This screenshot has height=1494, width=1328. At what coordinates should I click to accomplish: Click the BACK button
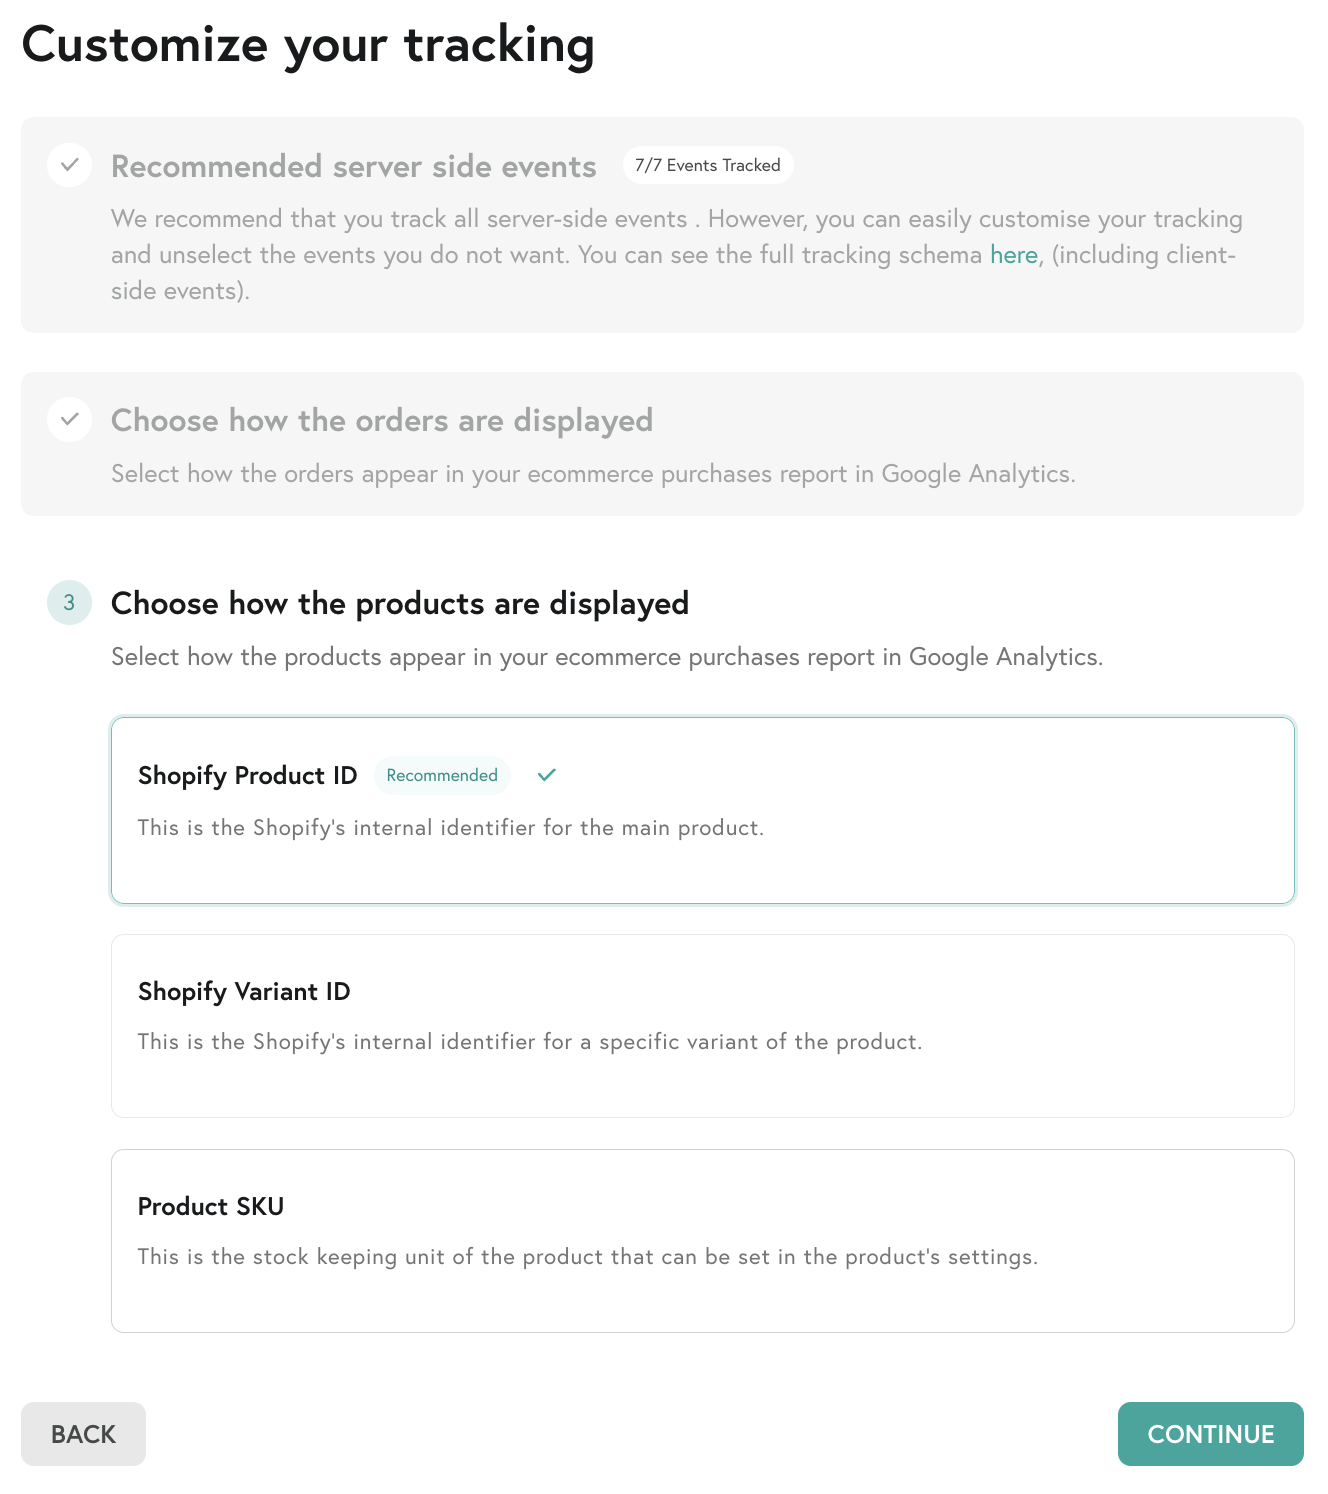pyautogui.click(x=83, y=1434)
